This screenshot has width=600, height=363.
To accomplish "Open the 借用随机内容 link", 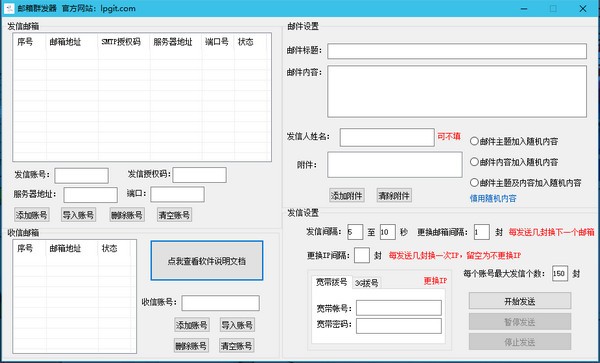I will [493, 199].
